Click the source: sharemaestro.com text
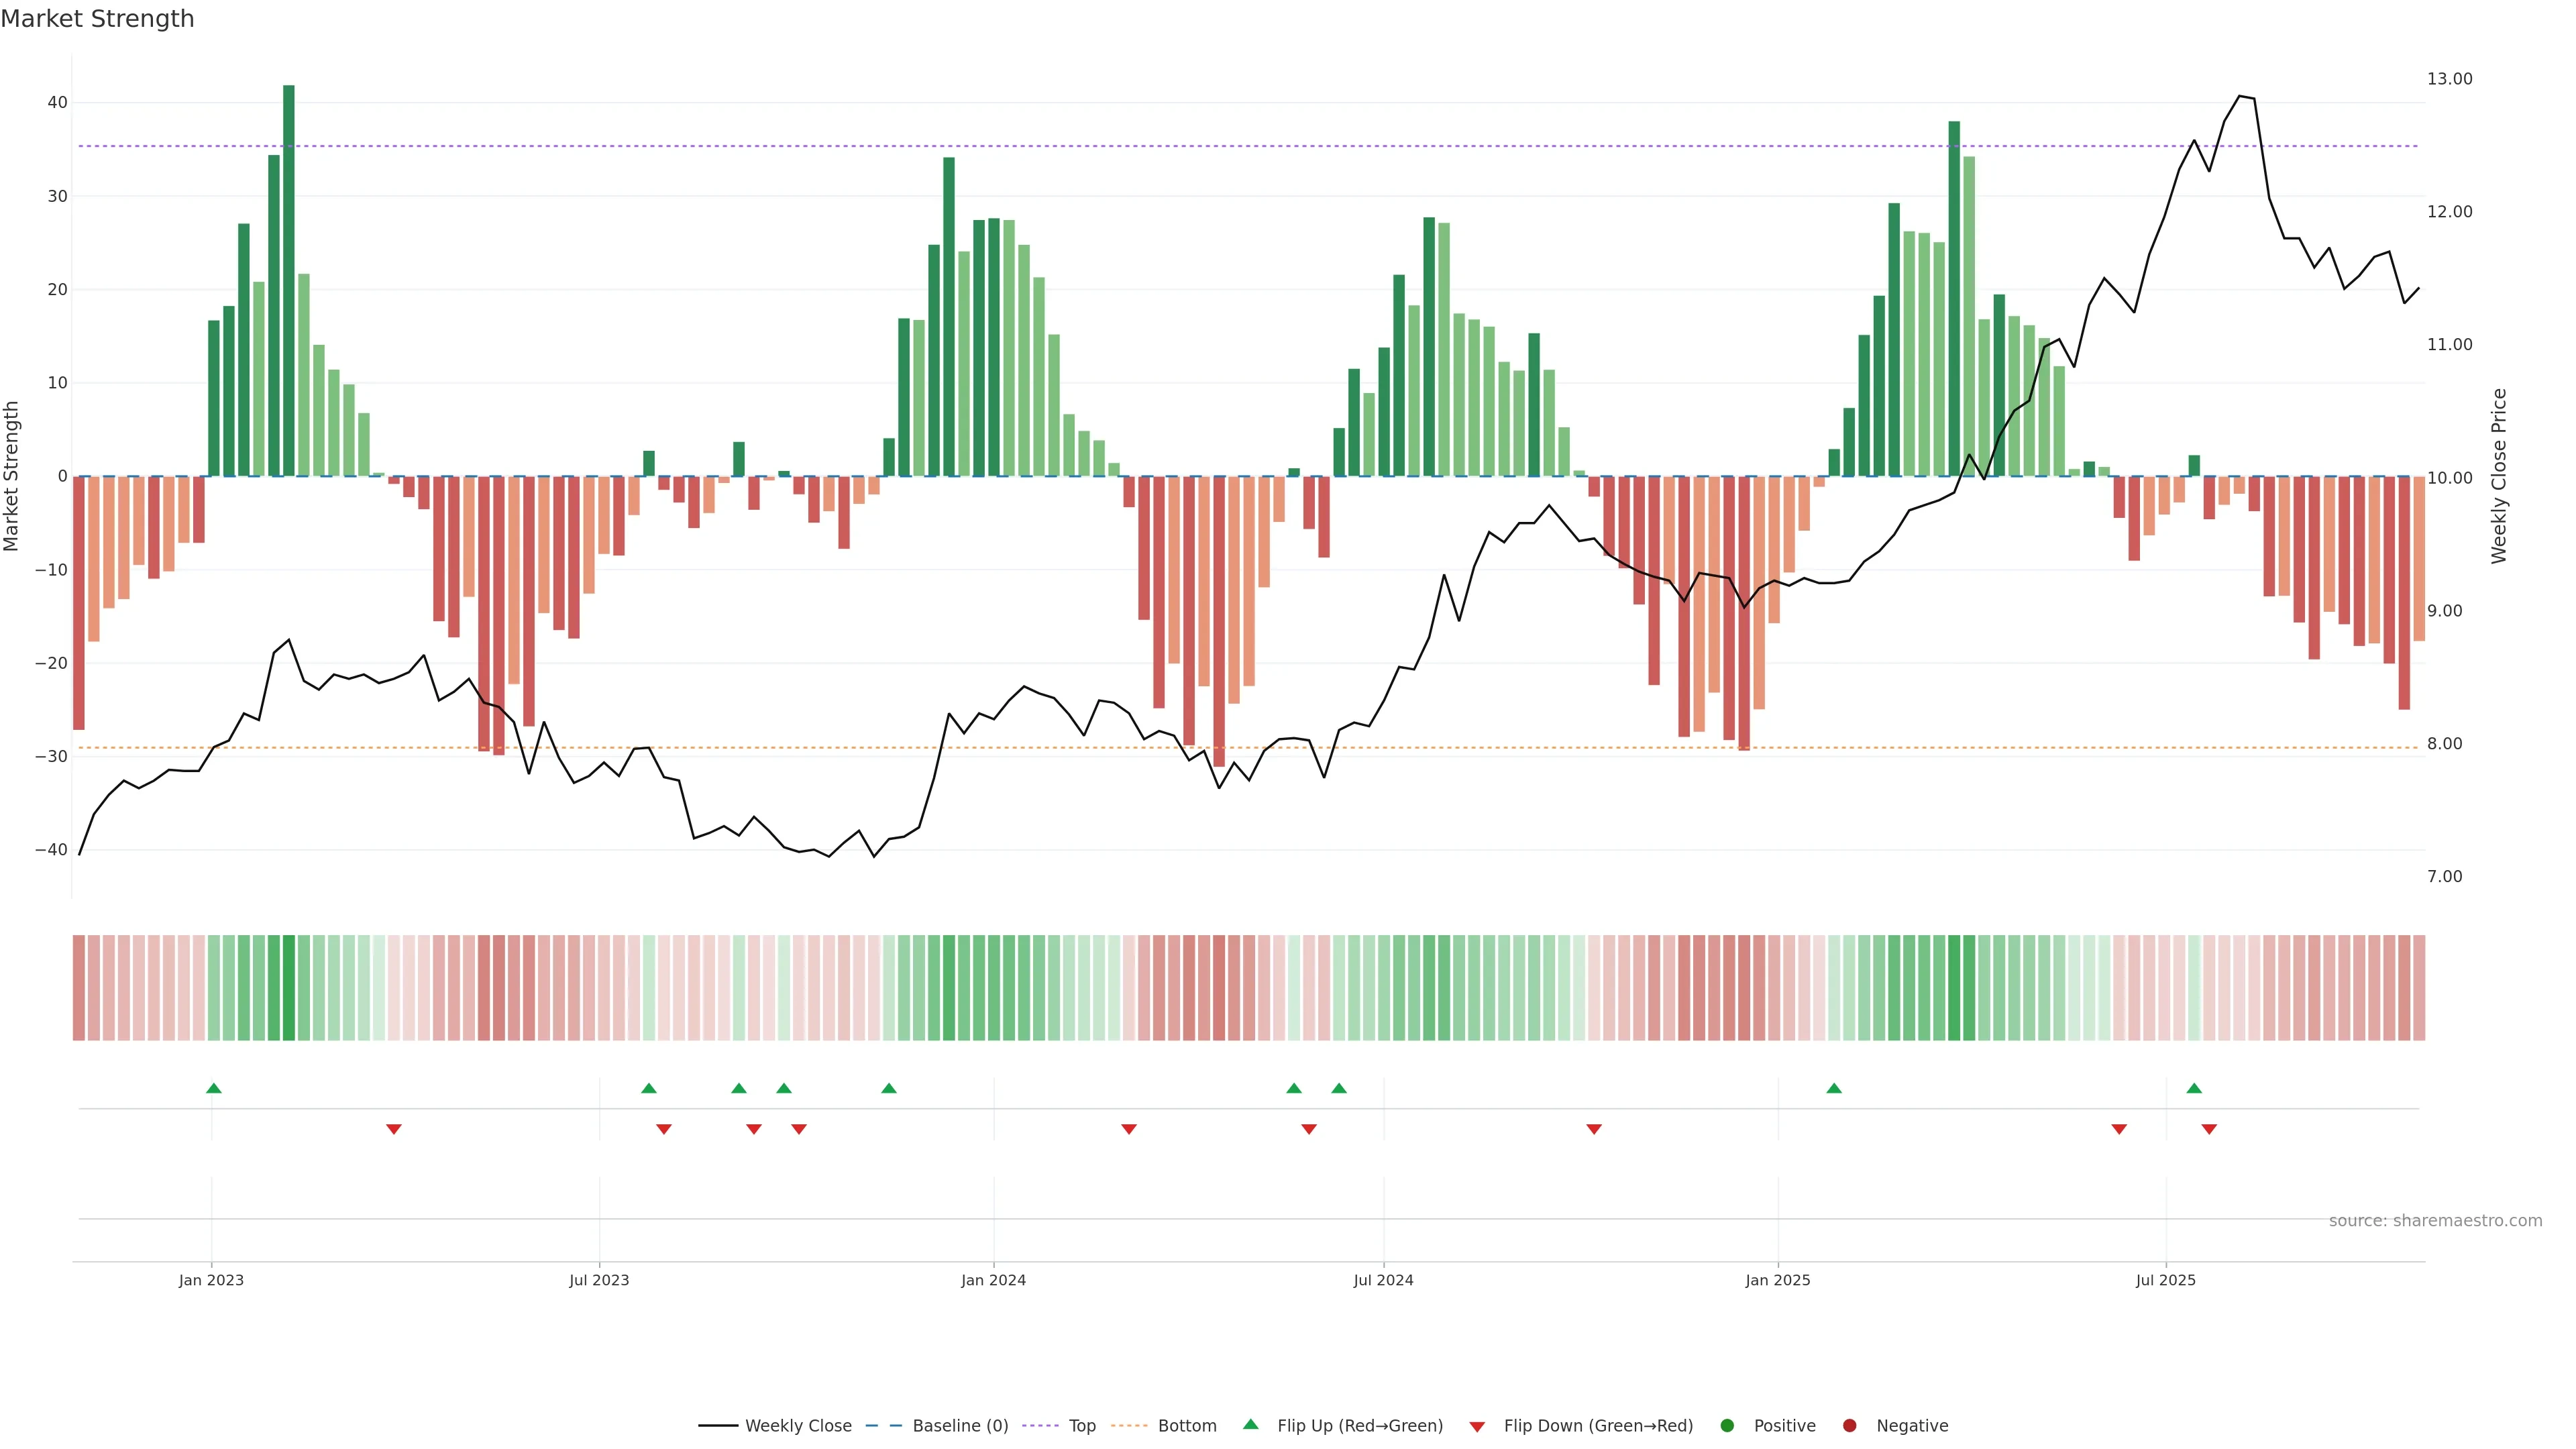This screenshot has width=2576, height=1449. (2435, 1221)
